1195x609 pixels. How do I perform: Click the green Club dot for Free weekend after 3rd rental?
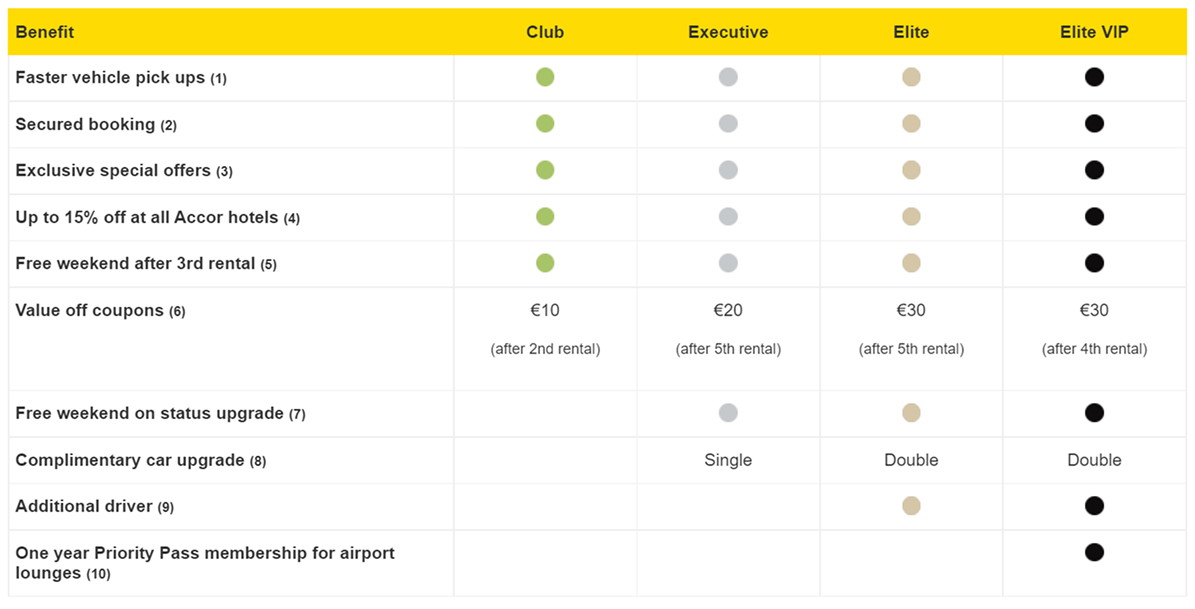pyautogui.click(x=545, y=263)
